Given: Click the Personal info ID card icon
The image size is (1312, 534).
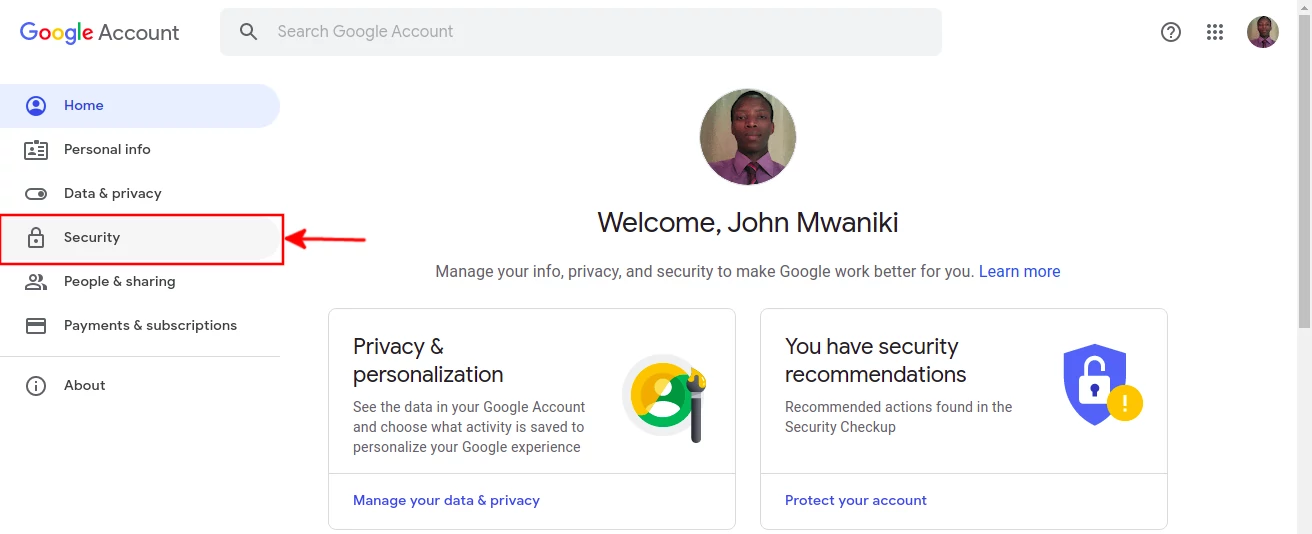Looking at the screenshot, I should [36, 150].
